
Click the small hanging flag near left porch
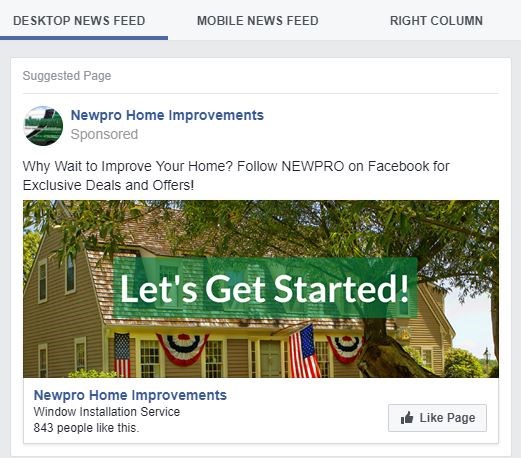(122, 355)
